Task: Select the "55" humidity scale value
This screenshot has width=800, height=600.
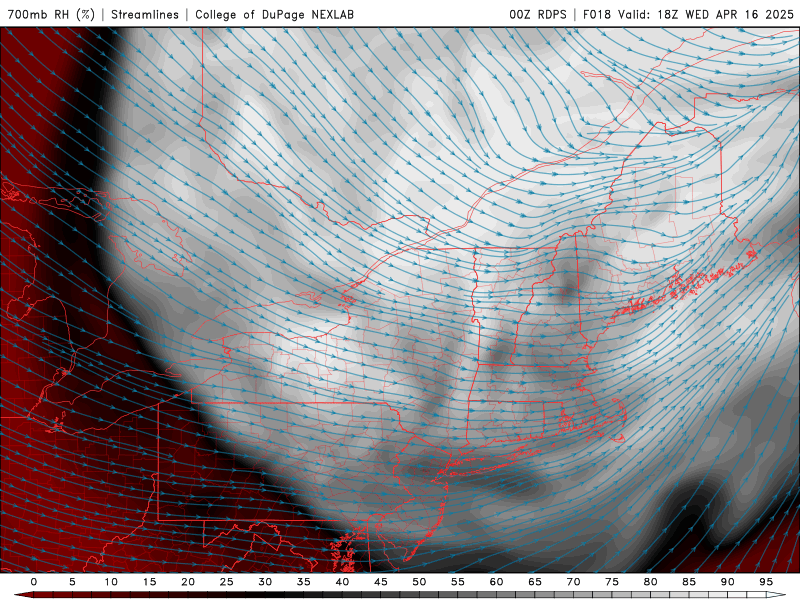Action: (458, 582)
